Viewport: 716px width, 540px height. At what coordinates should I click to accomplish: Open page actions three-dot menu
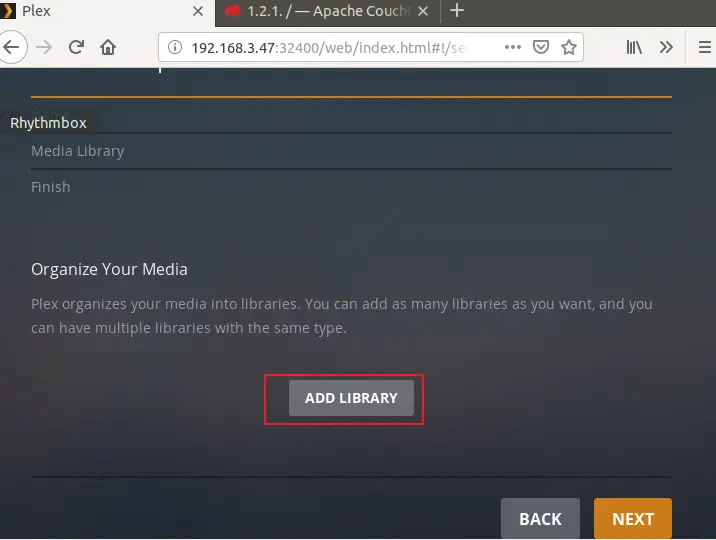(x=513, y=47)
